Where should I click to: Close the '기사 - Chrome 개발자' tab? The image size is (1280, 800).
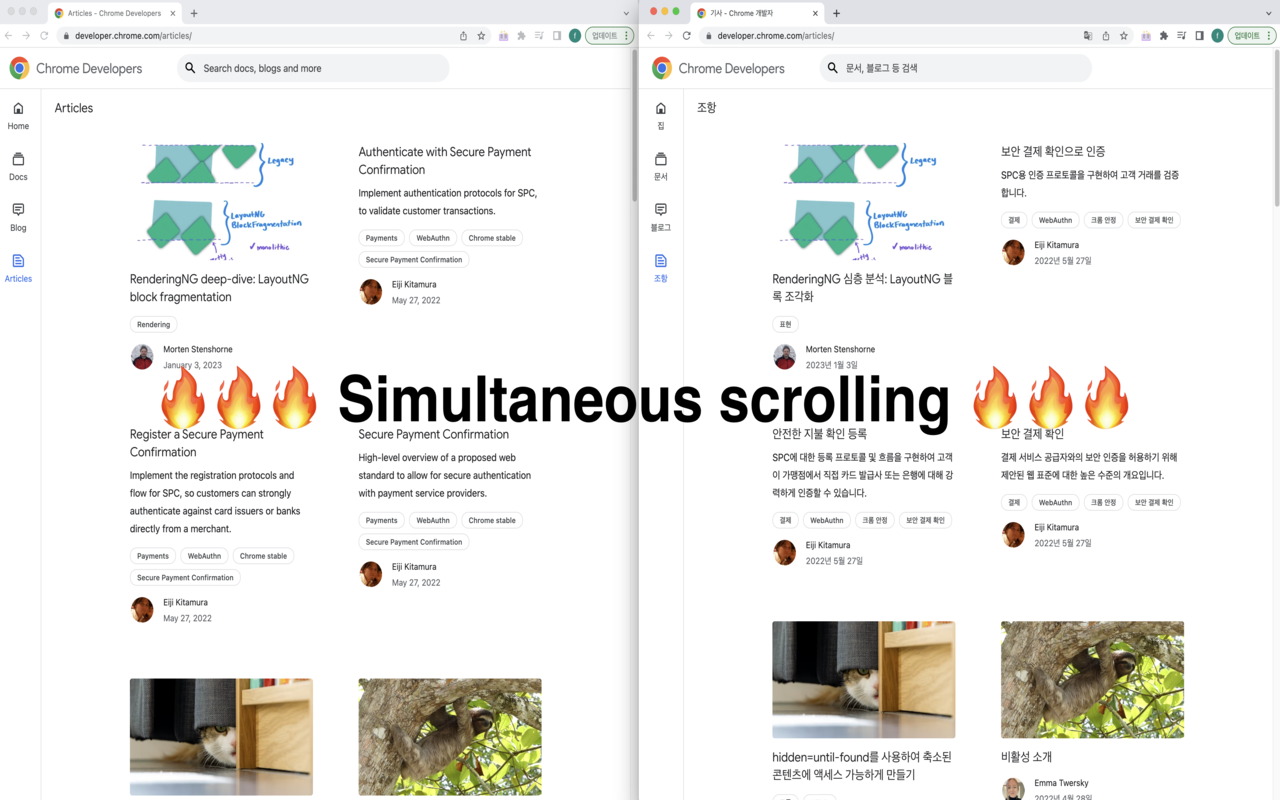816,13
